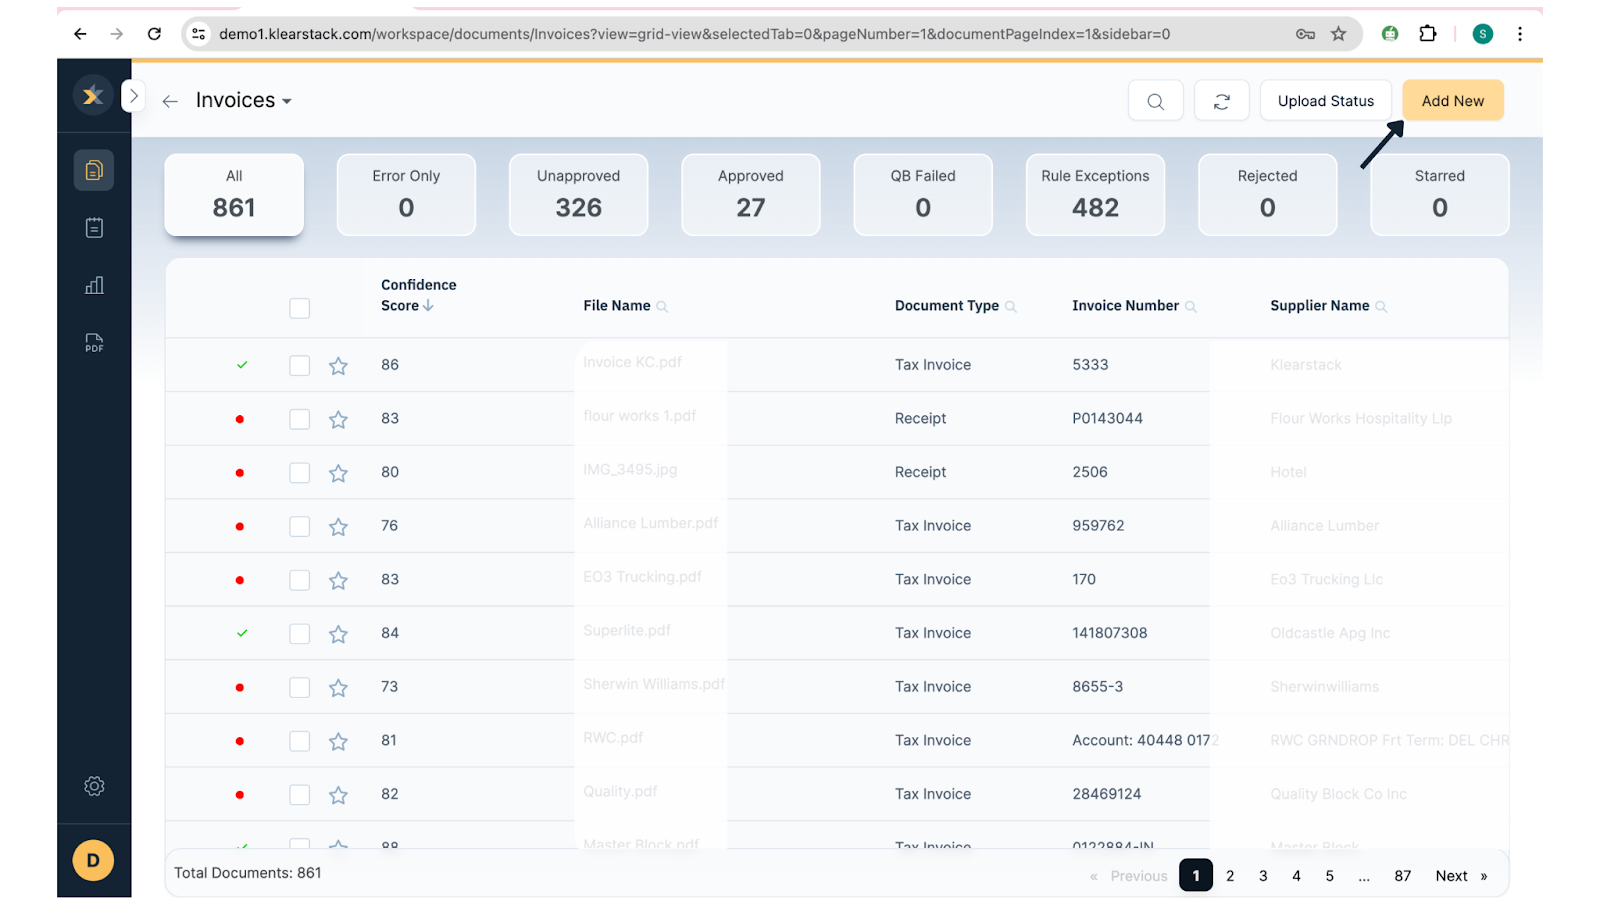Open invoice number 5333 cell

1090,365
